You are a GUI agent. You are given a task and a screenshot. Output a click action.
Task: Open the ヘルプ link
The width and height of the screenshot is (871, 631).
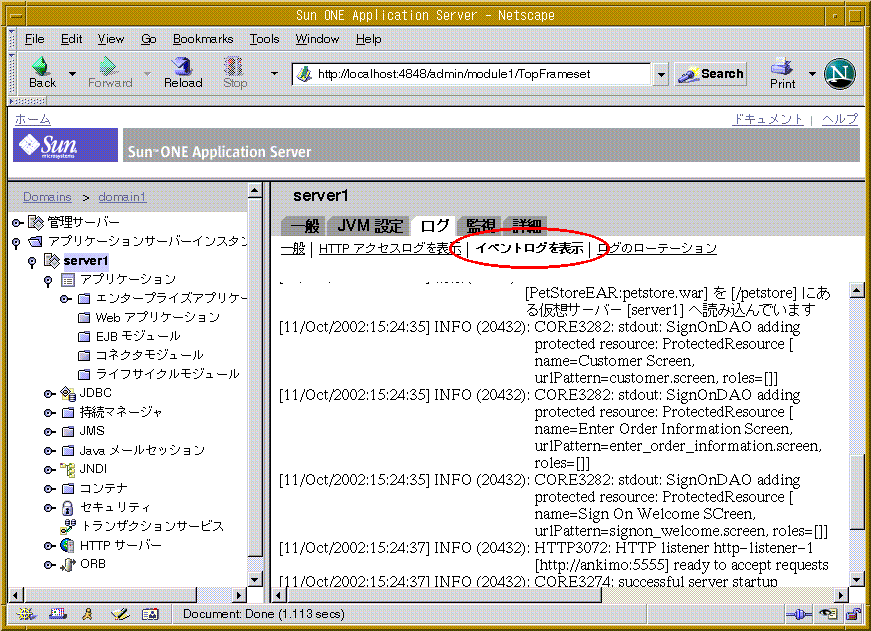click(840, 119)
